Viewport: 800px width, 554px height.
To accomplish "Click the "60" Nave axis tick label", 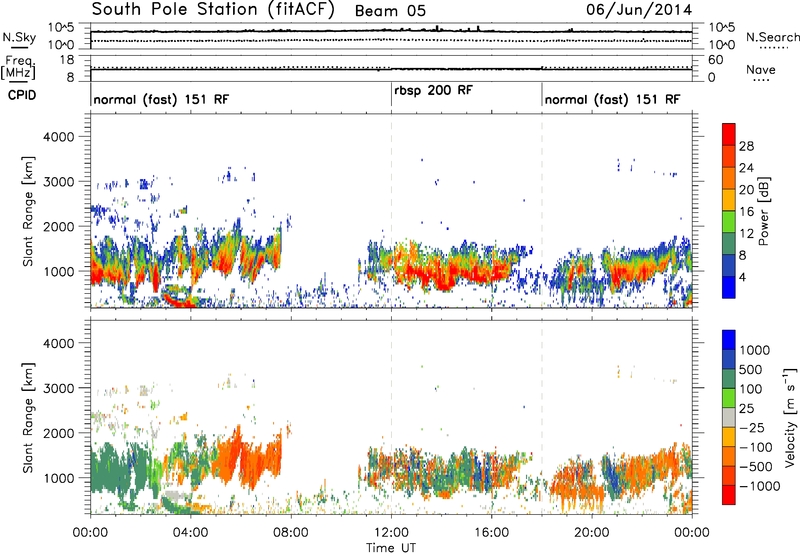I will click(x=716, y=60).
